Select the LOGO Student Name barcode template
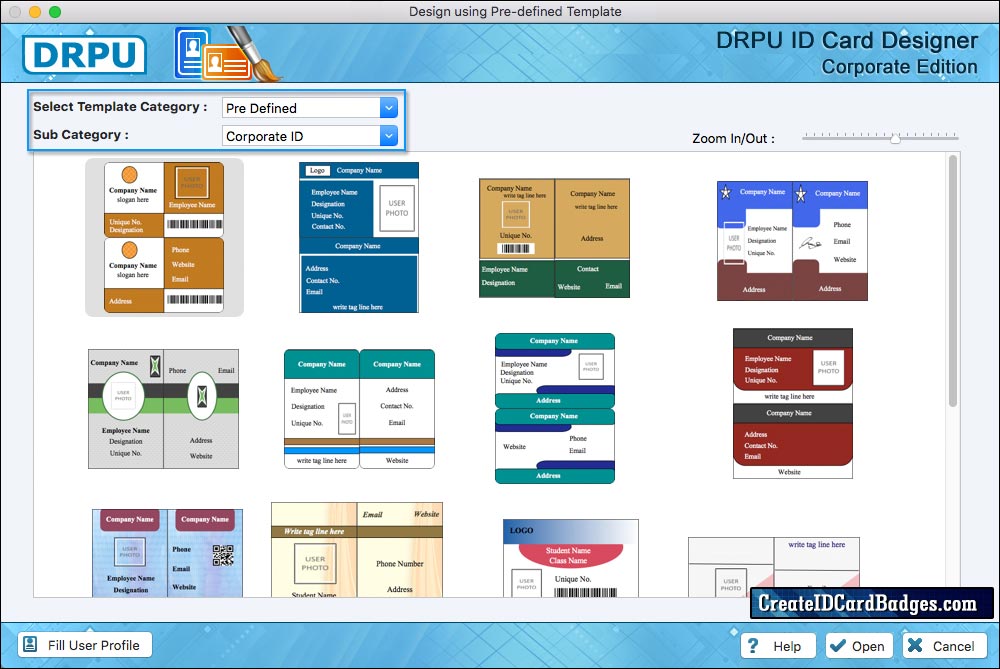The height and width of the screenshot is (669, 1000). click(x=571, y=558)
